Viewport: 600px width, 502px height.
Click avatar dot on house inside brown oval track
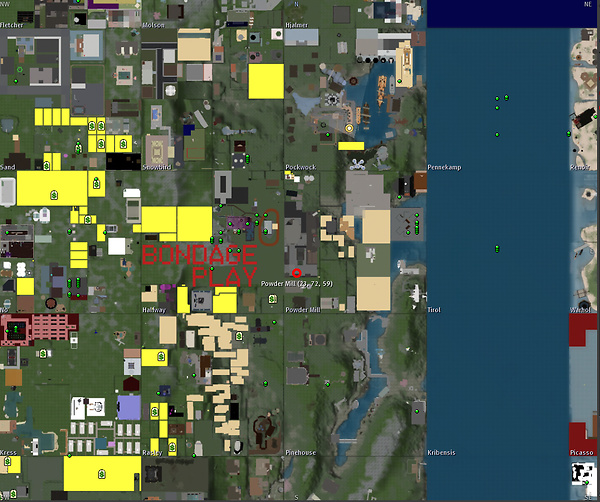point(266,231)
